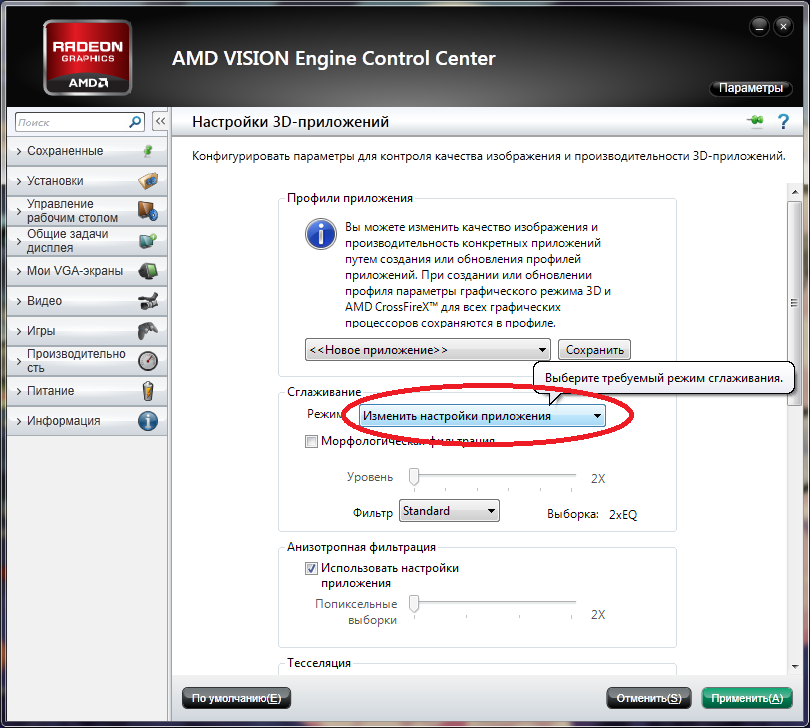The height and width of the screenshot is (728, 810).
Task: Click the Игры gamepad icon
Action: [x=148, y=331]
